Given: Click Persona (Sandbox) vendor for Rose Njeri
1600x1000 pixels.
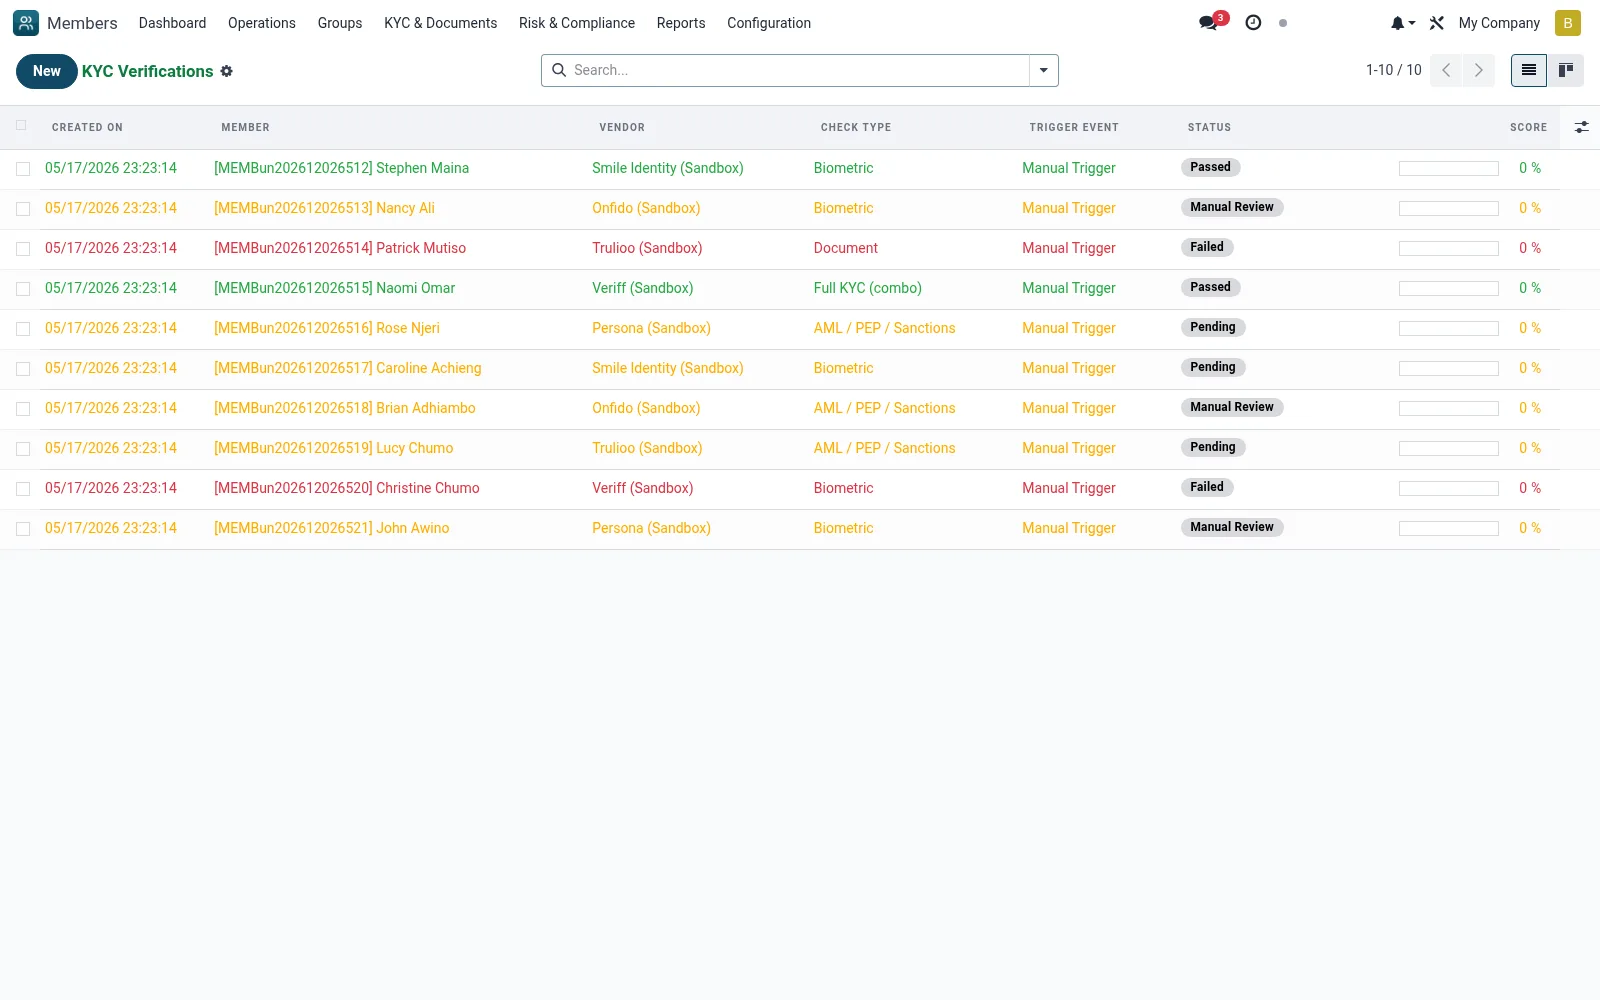Looking at the screenshot, I should coord(651,328).
